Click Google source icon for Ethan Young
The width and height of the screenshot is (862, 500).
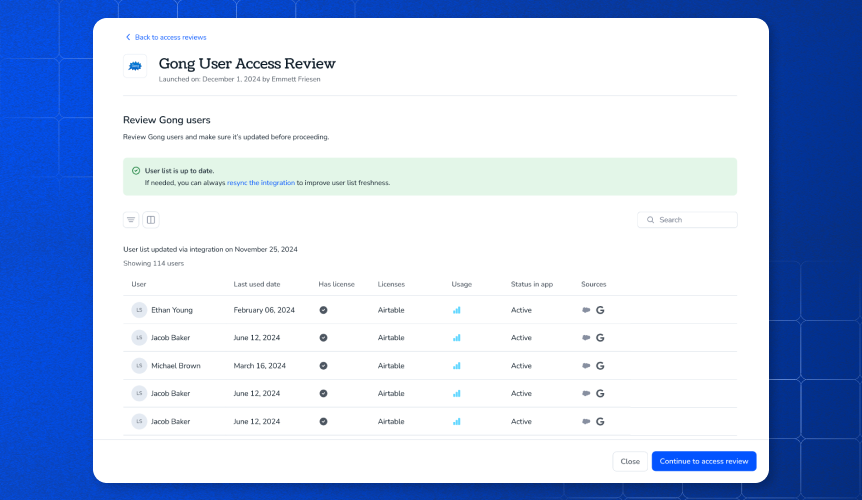[600, 310]
